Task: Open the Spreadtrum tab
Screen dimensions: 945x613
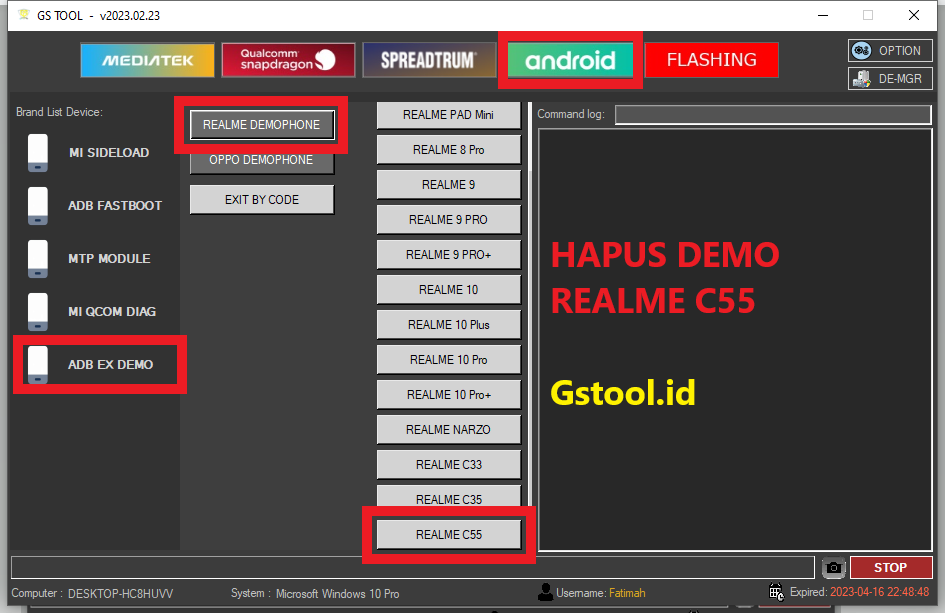Action: (429, 60)
